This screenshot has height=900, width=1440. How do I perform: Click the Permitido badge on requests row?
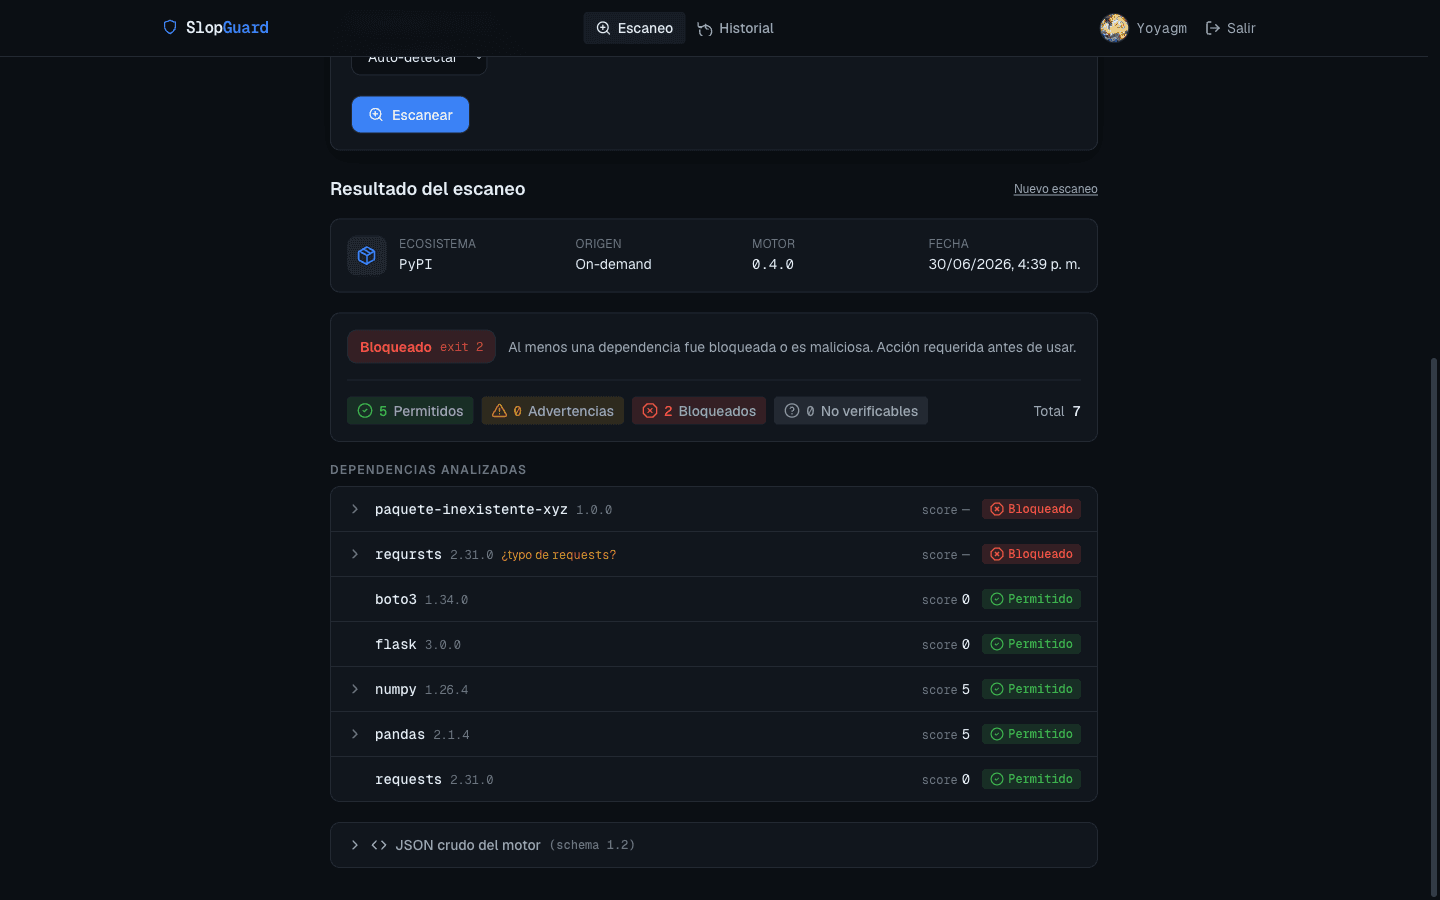(1031, 779)
